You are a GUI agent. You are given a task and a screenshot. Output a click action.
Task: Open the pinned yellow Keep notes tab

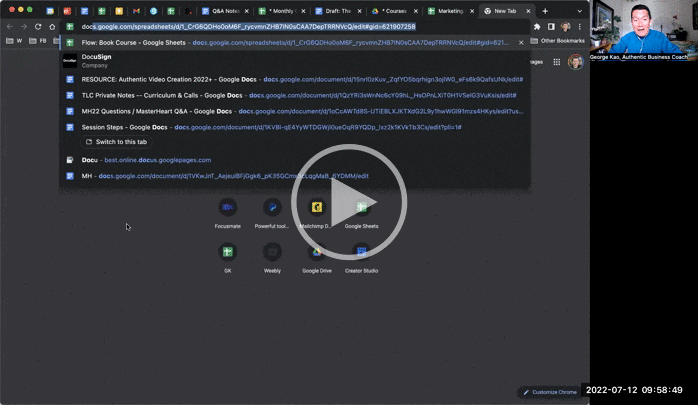[119, 11]
